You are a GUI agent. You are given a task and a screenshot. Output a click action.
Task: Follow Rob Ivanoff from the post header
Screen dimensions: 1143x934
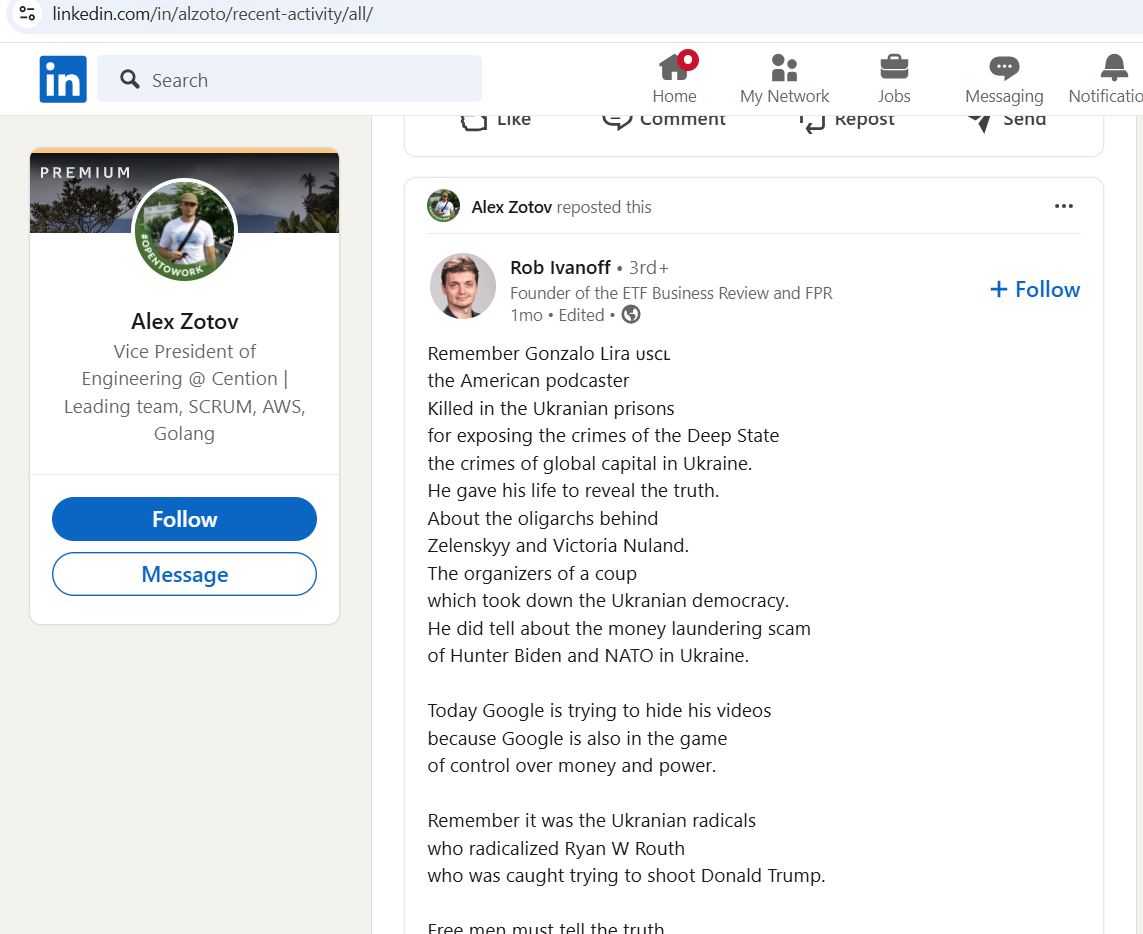pyautogui.click(x=1035, y=289)
